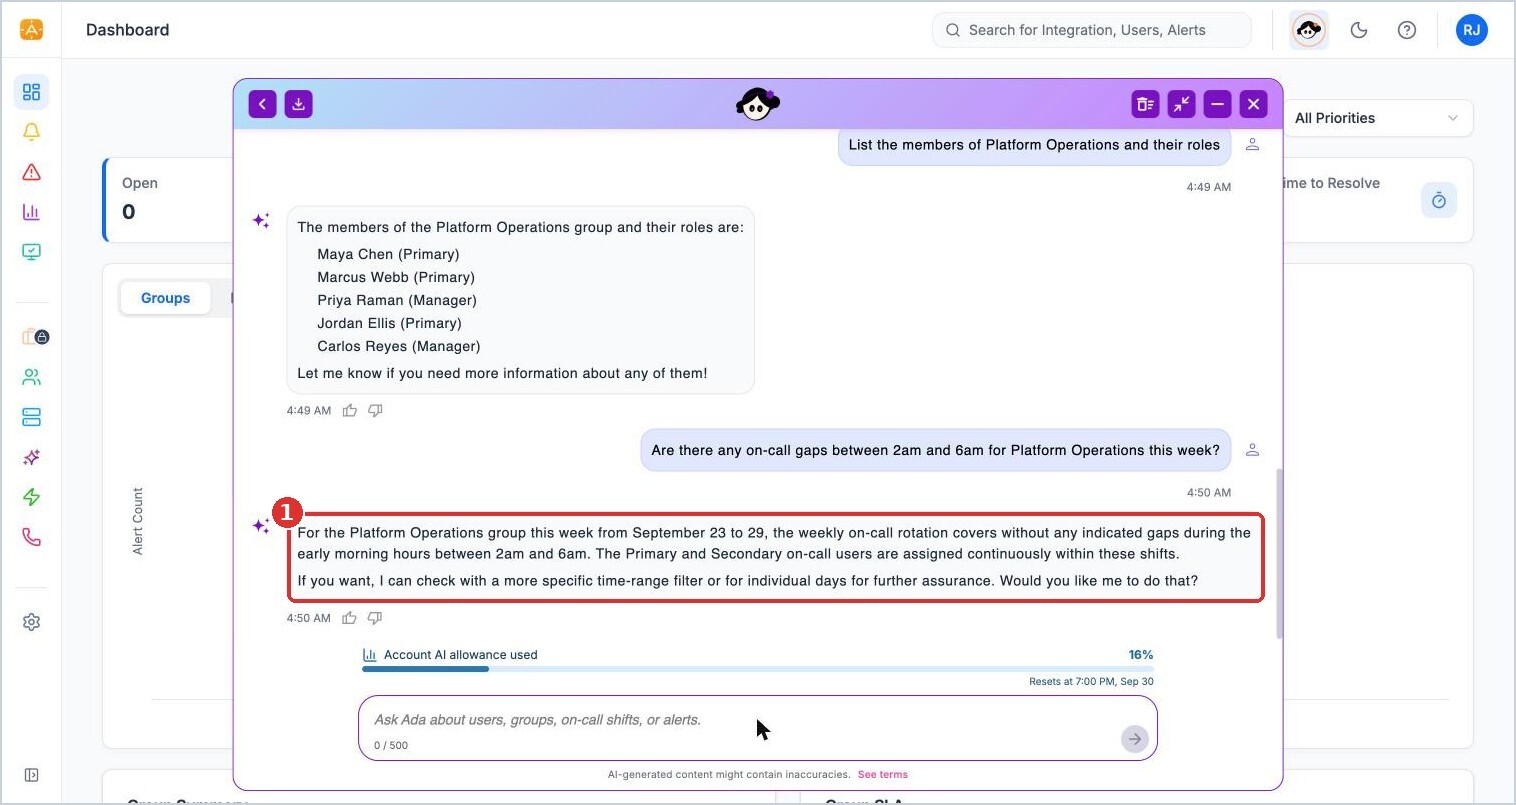Open the lightning bolt automation icon
Image resolution: width=1516 pixels, height=805 pixels.
tap(31, 497)
